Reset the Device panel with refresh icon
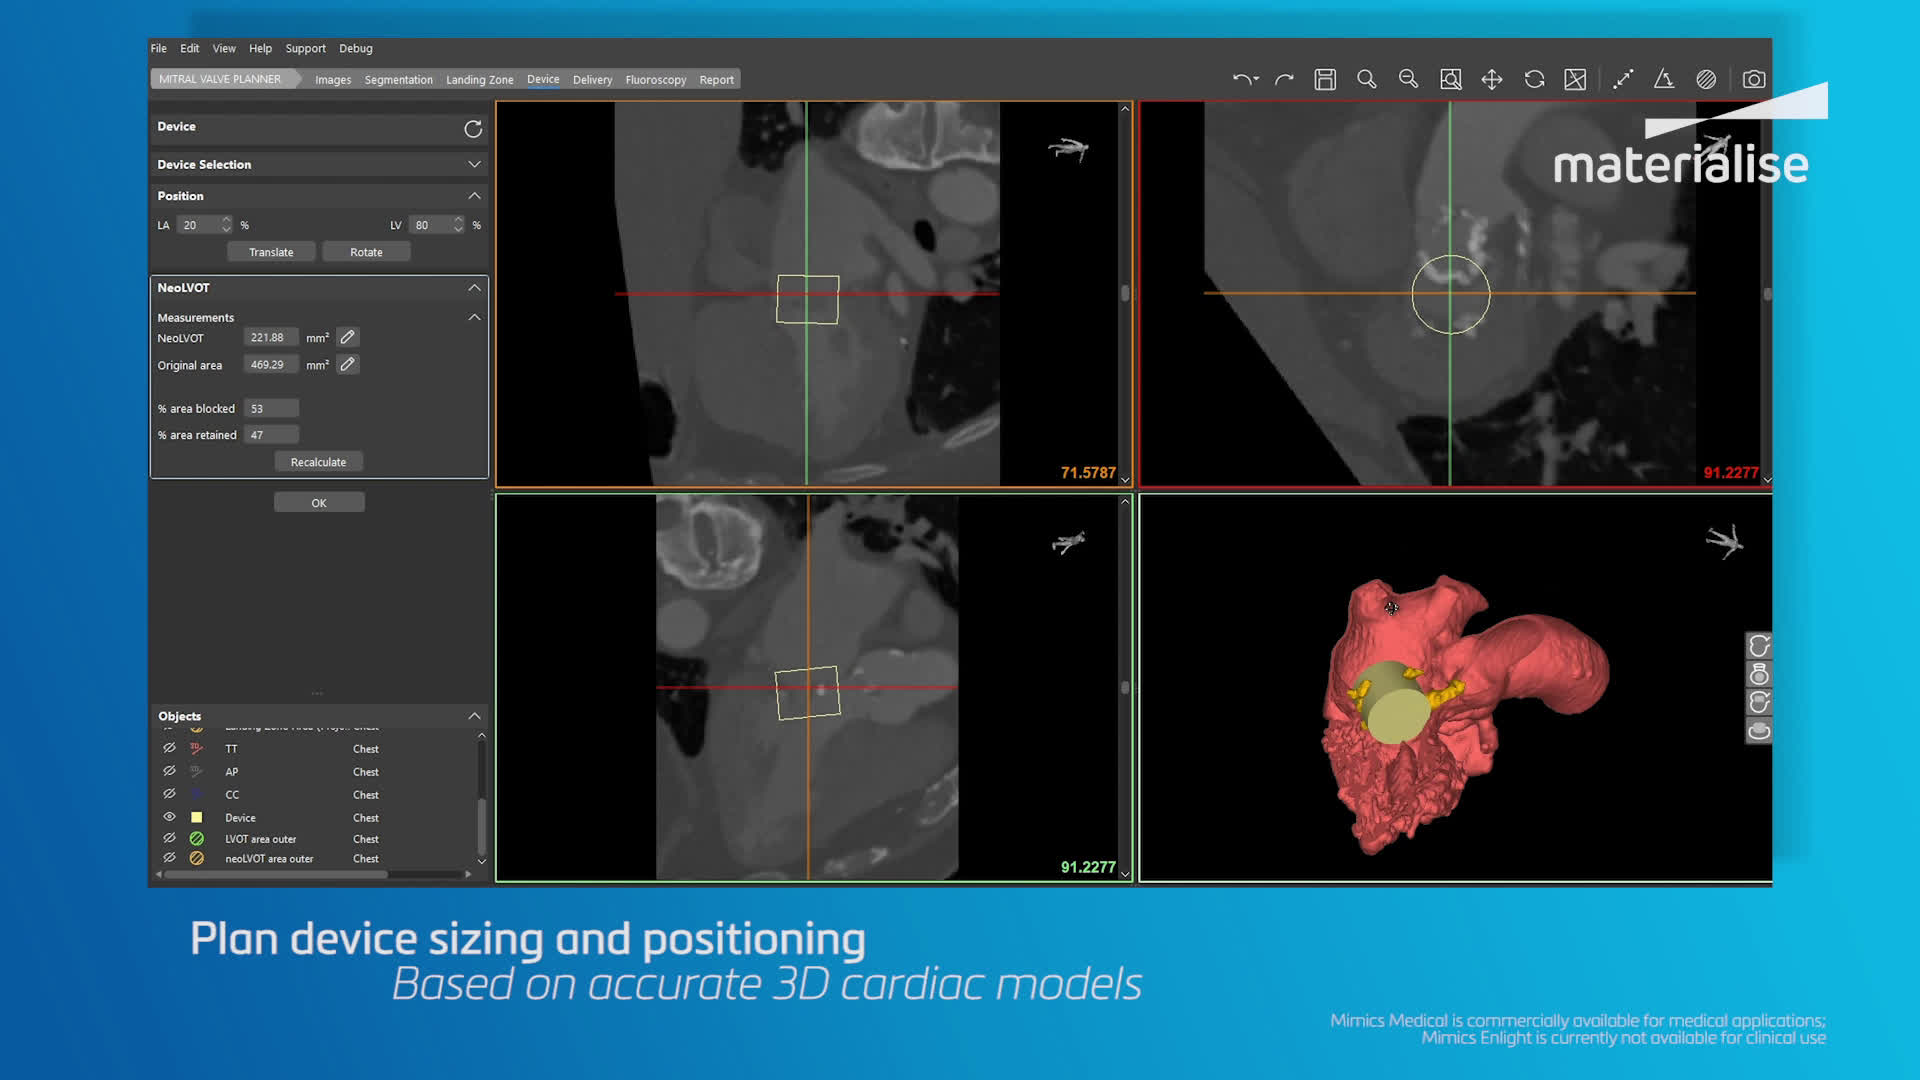This screenshot has width=1920, height=1080. coord(473,129)
